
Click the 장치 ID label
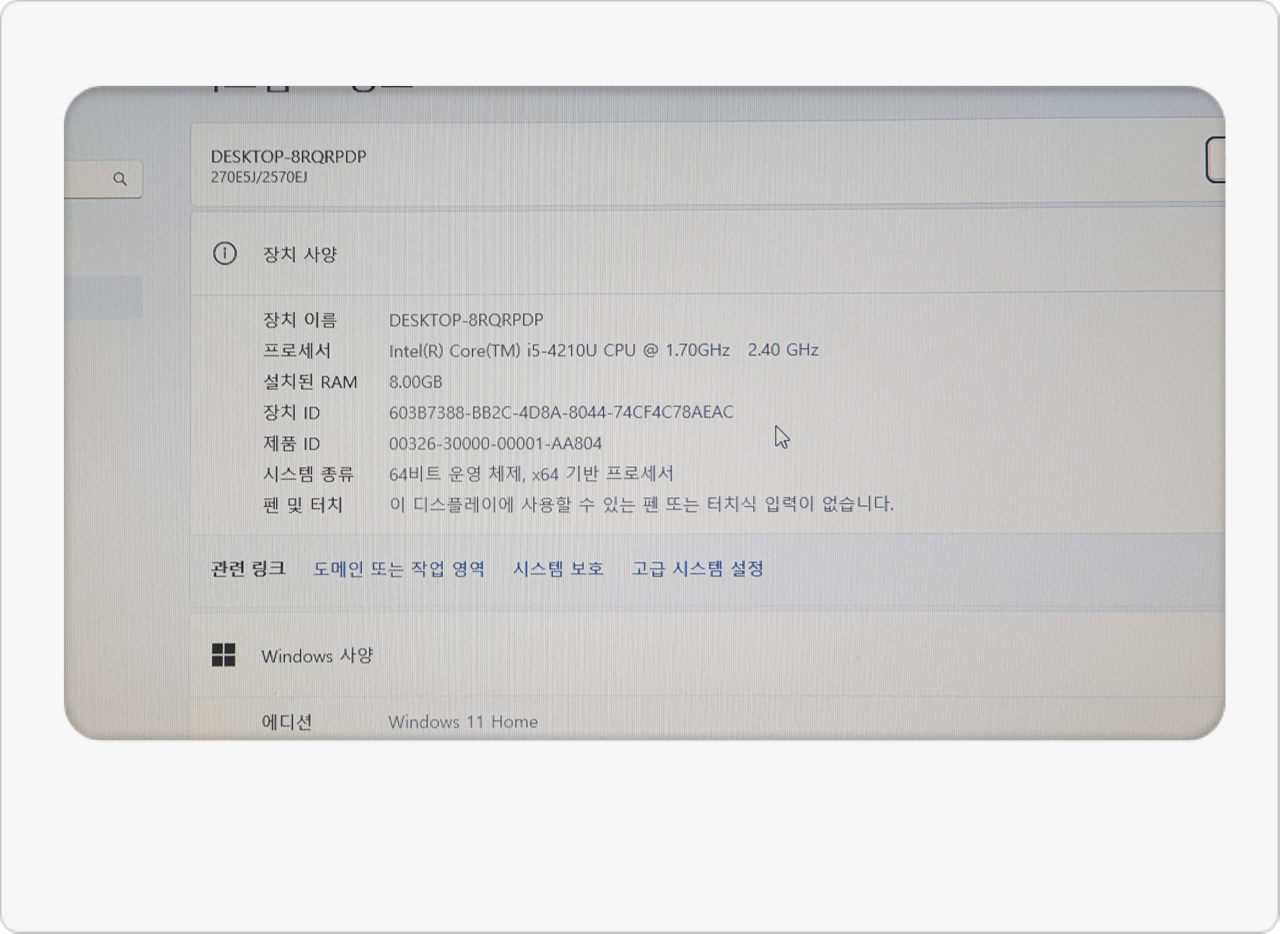[291, 413]
